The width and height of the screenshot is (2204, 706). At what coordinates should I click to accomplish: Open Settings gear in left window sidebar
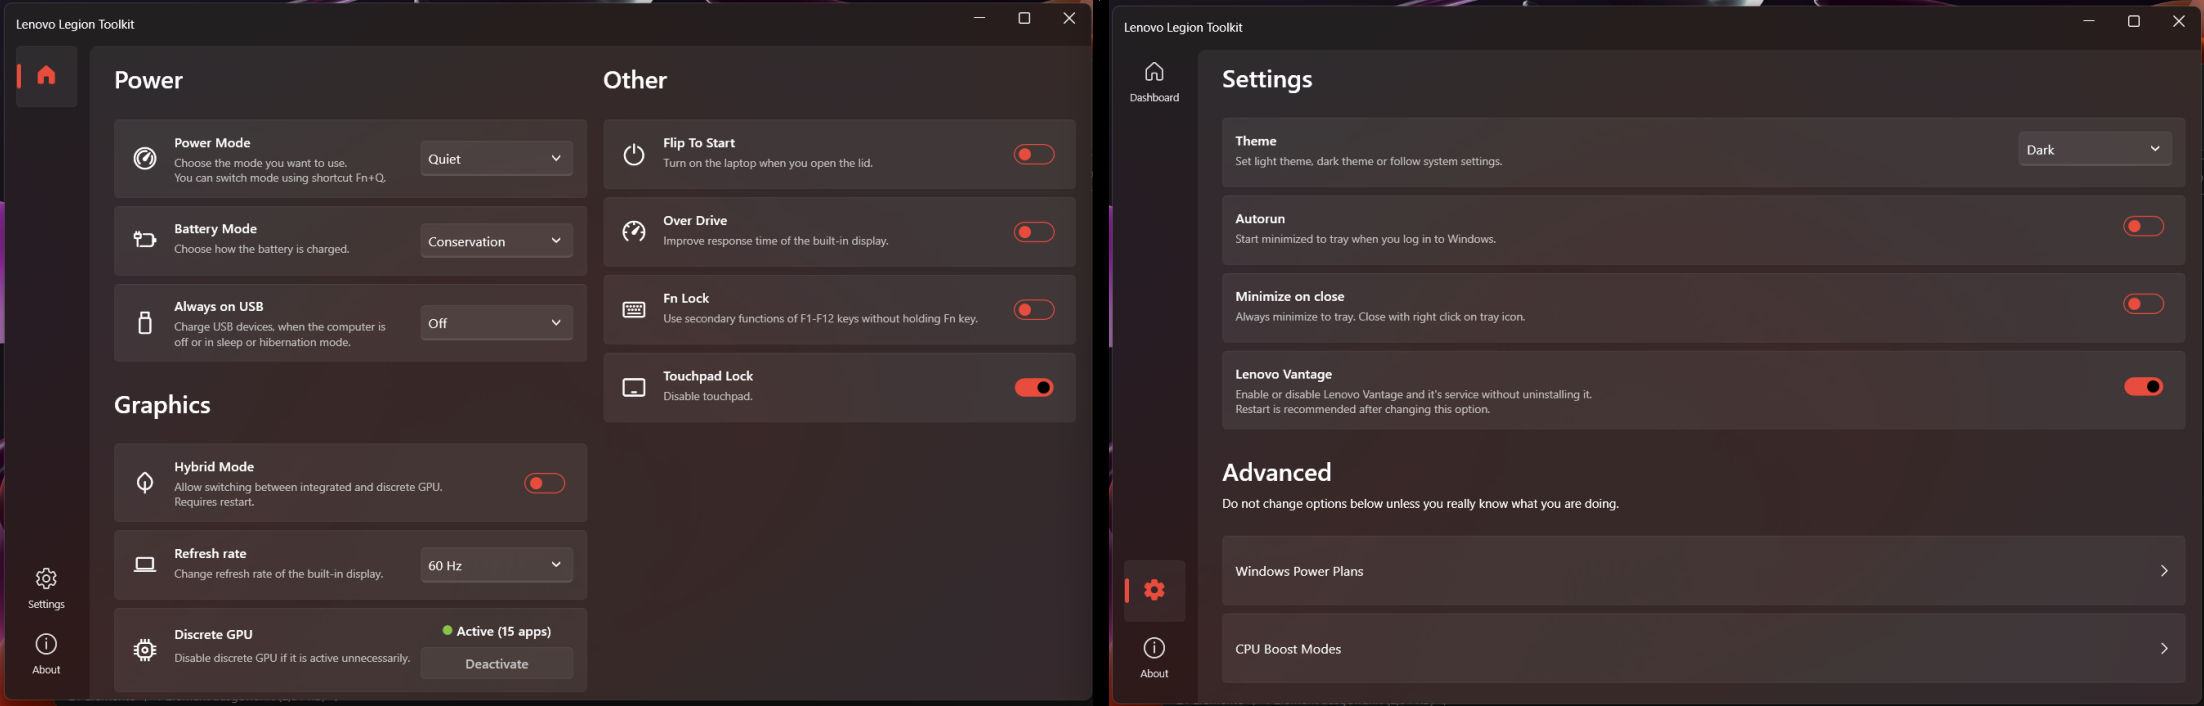click(46, 579)
